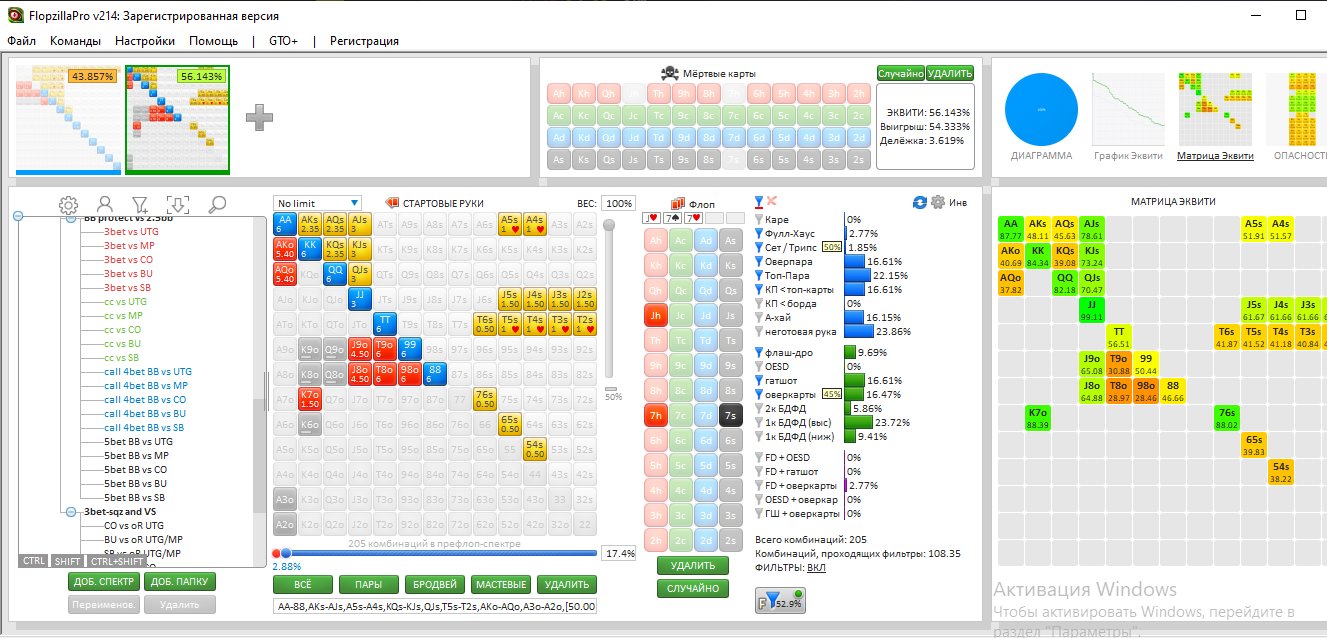This screenshot has width=1327, height=638.
Task: Toggle the А-хай filter funnel
Action: coord(759,317)
